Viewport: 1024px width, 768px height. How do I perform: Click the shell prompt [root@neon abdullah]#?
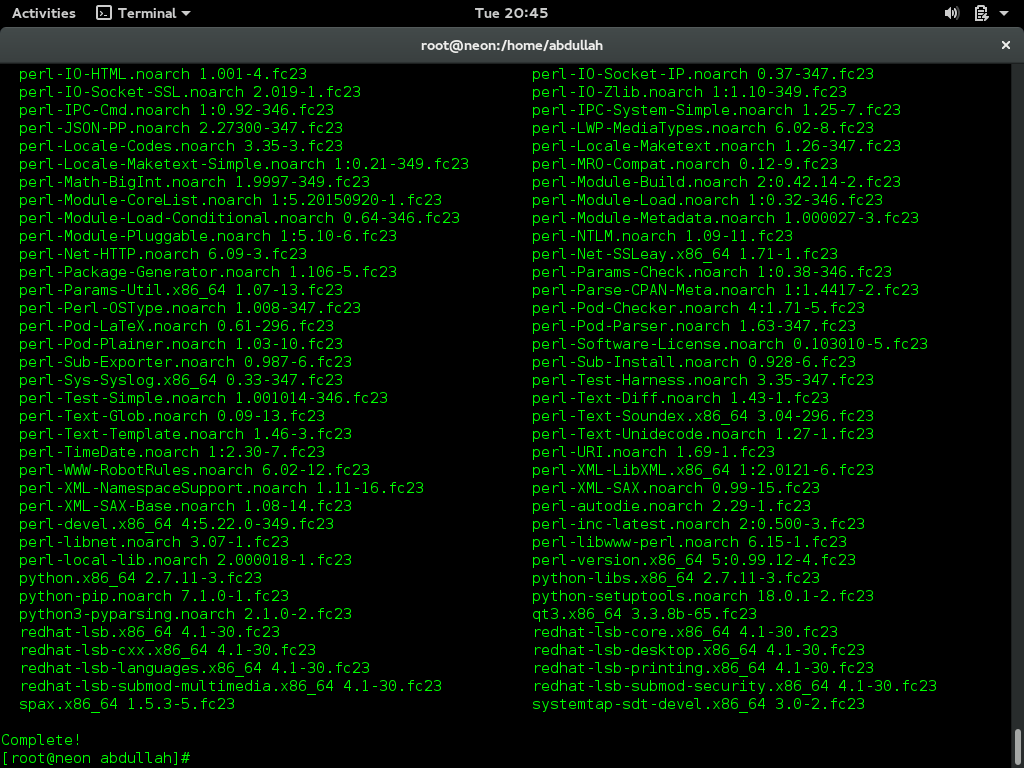[96, 758]
